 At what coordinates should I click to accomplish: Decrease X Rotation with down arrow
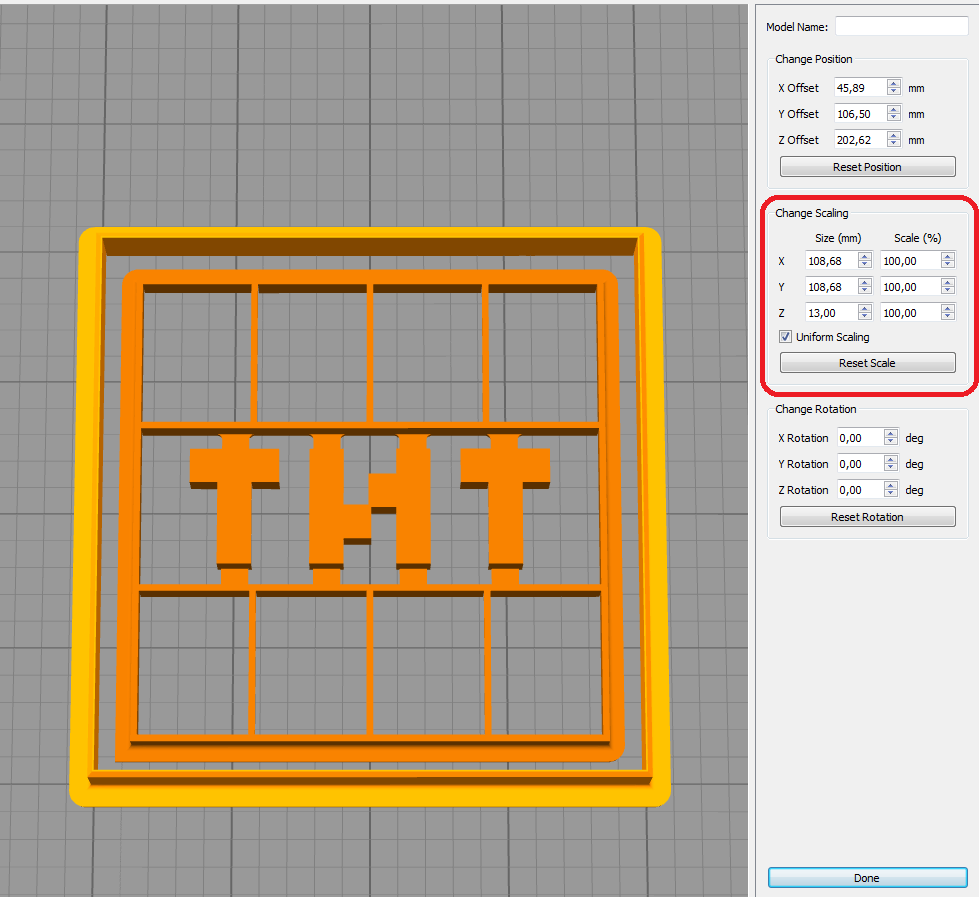[x=891, y=443]
